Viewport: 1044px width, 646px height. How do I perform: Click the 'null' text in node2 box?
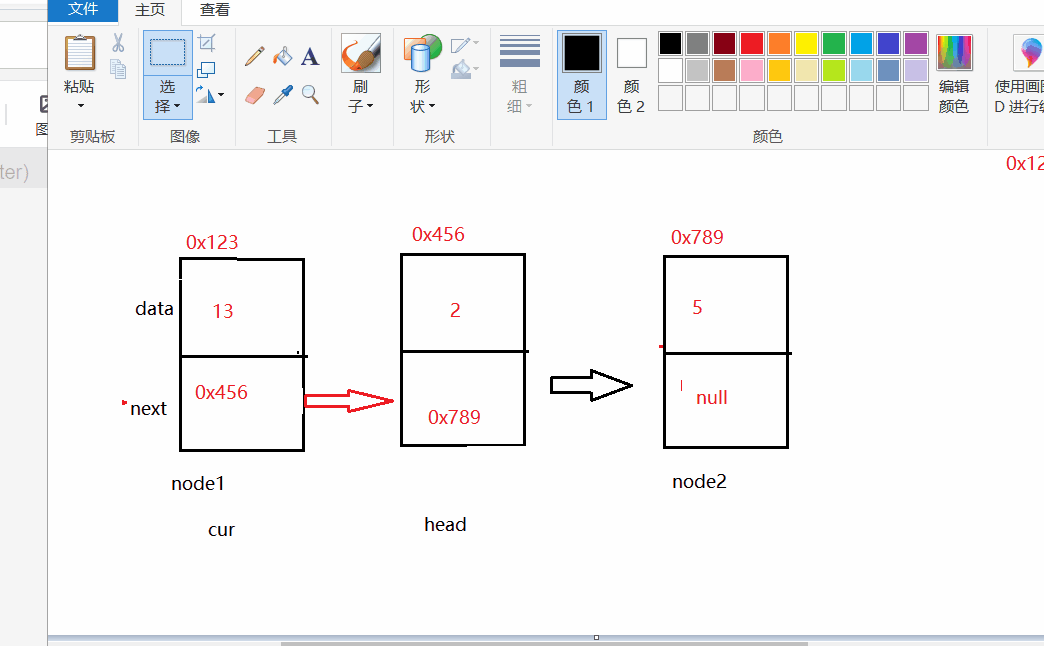[x=712, y=398]
